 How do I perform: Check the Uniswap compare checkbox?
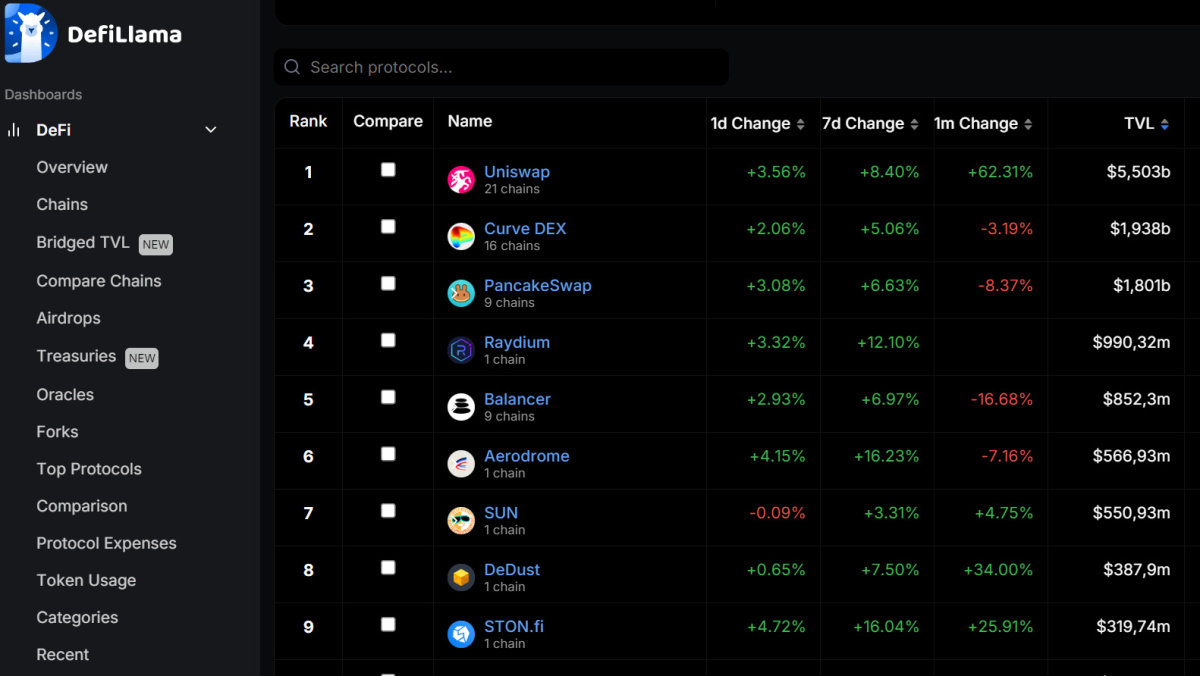tap(388, 170)
